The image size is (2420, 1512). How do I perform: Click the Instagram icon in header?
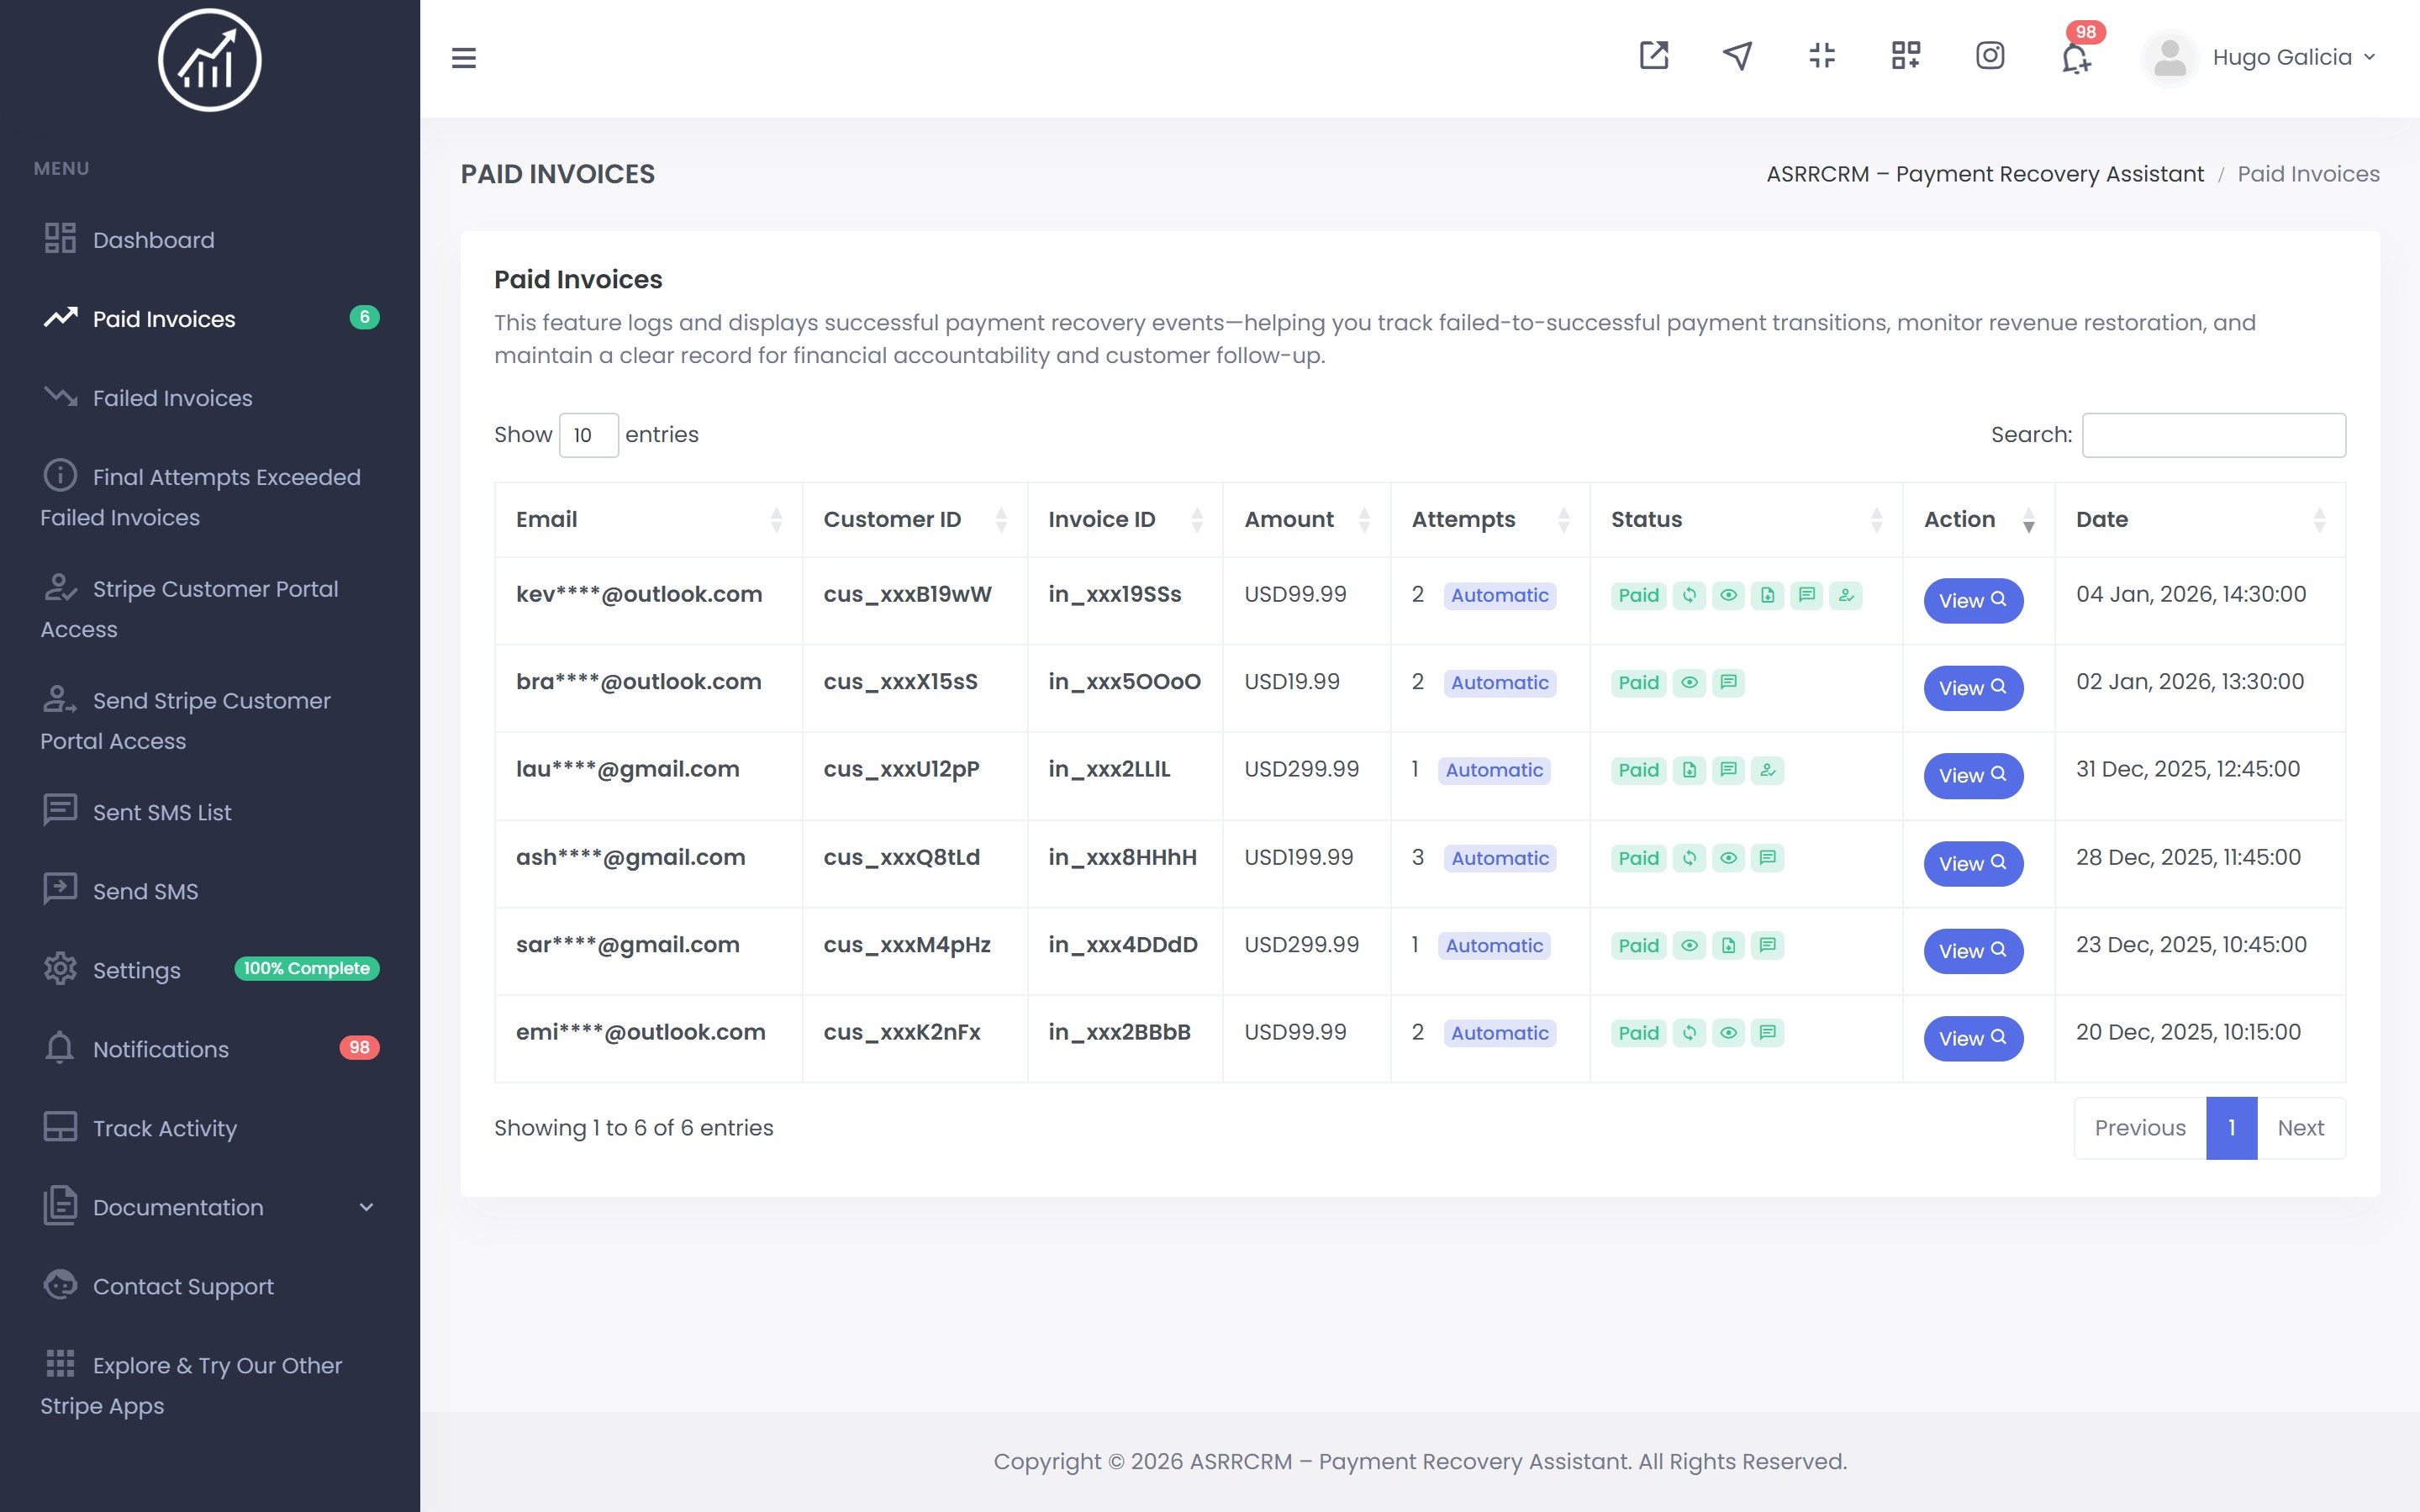[1990, 56]
